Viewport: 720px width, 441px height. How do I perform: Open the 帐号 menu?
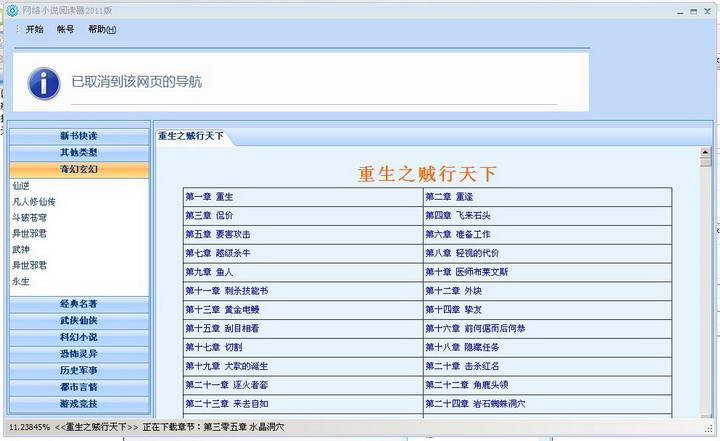coord(65,29)
